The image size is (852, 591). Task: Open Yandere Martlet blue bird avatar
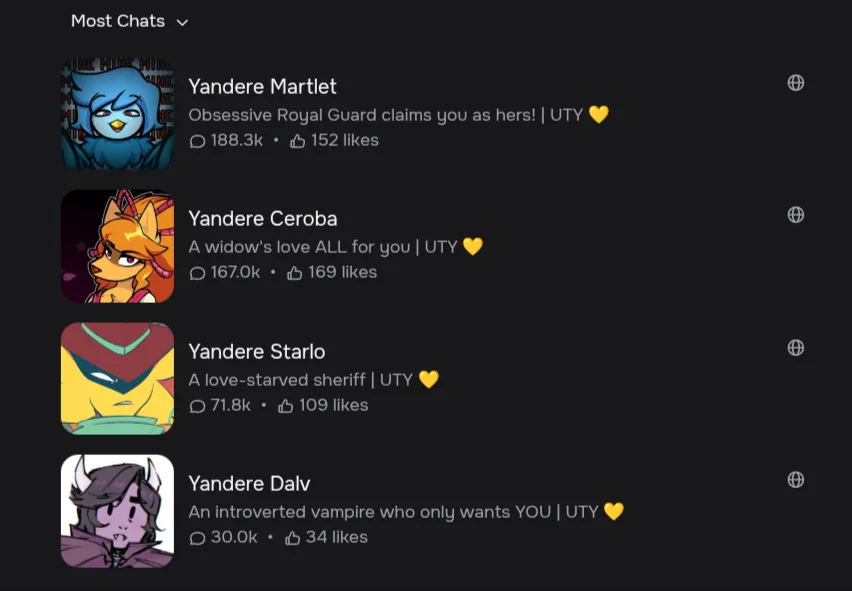(x=117, y=114)
